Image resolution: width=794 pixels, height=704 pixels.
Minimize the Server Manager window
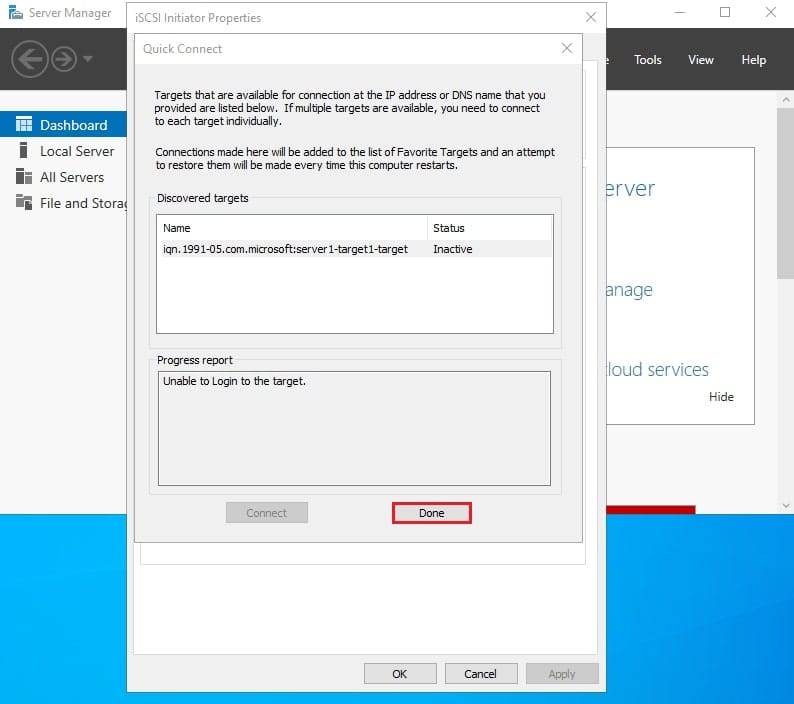click(680, 12)
